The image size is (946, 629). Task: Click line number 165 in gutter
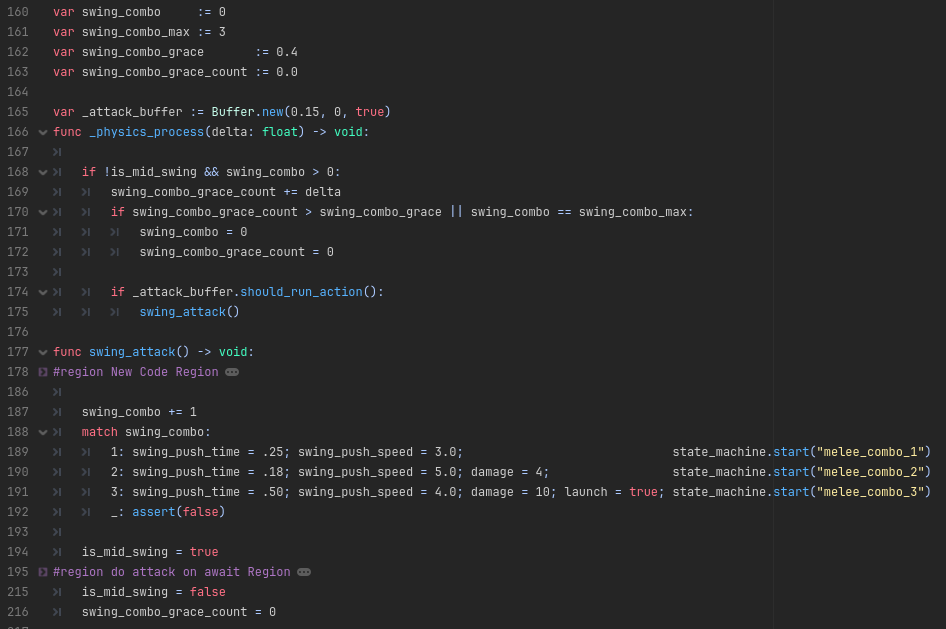tap(17, 112)
